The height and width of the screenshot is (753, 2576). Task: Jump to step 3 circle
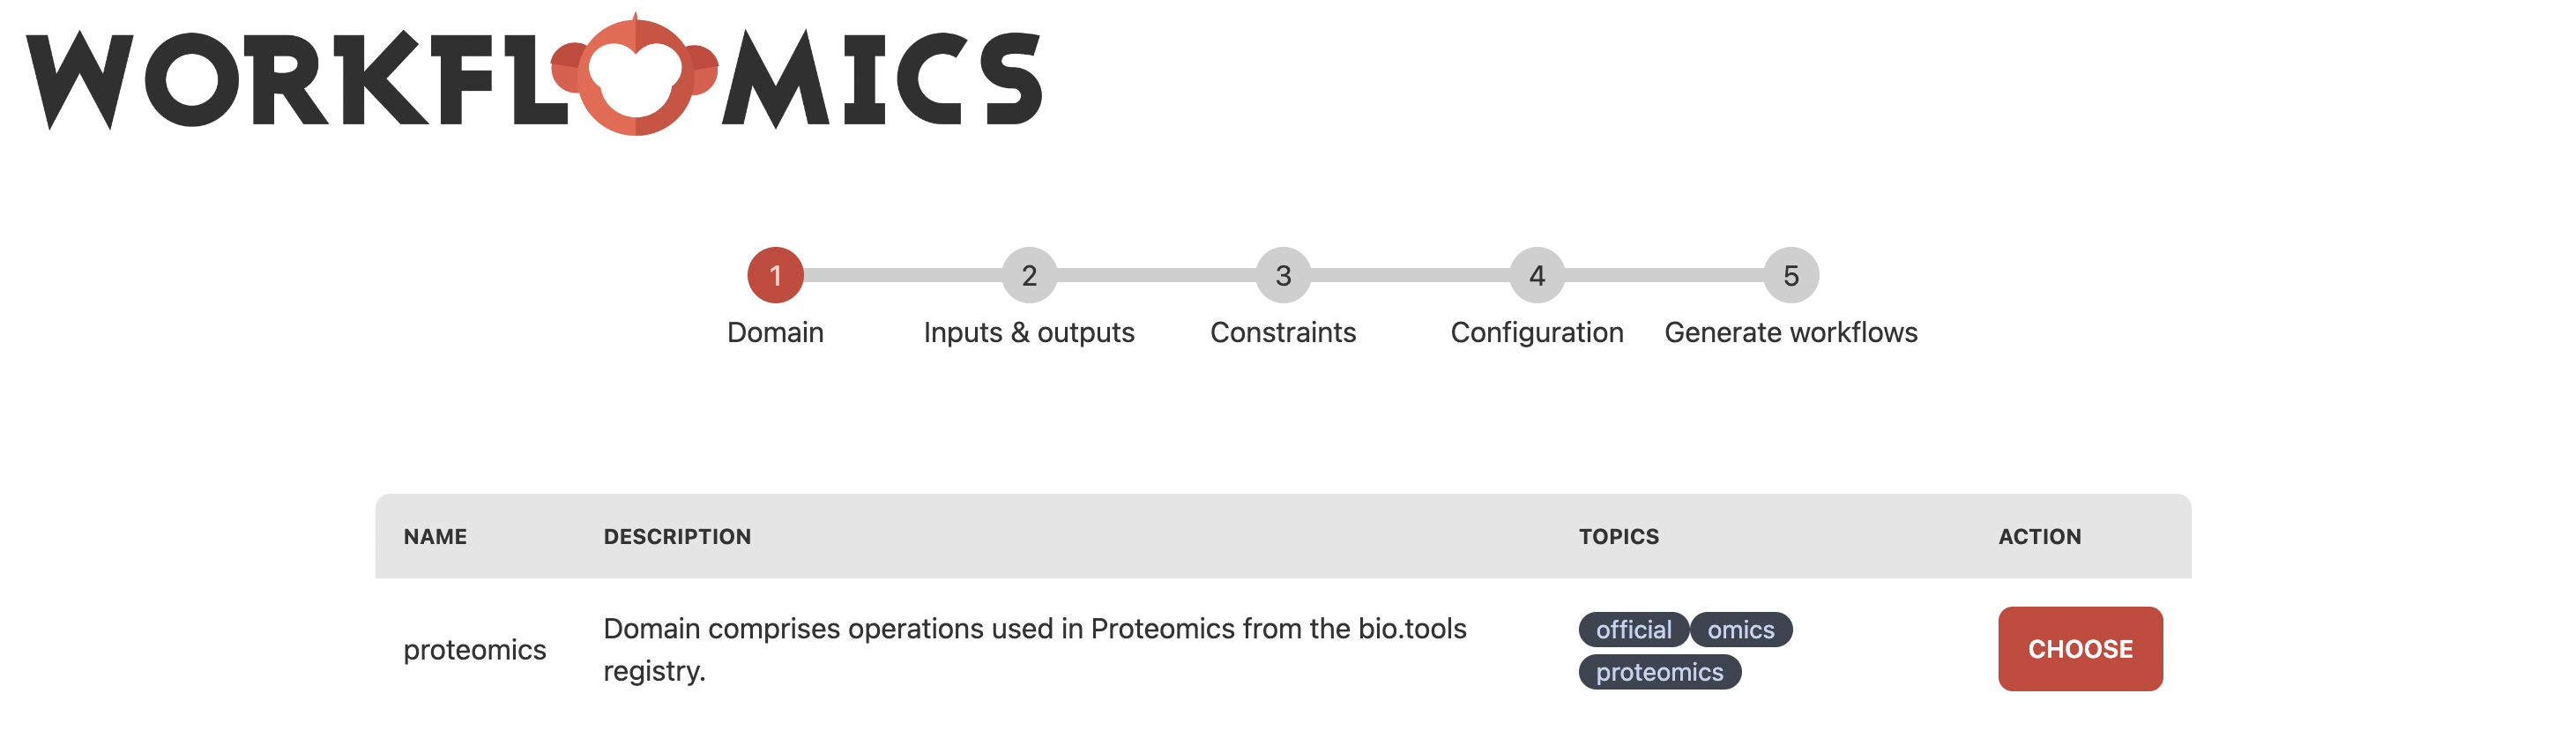pyautogui.click(x=1283, y=275)
